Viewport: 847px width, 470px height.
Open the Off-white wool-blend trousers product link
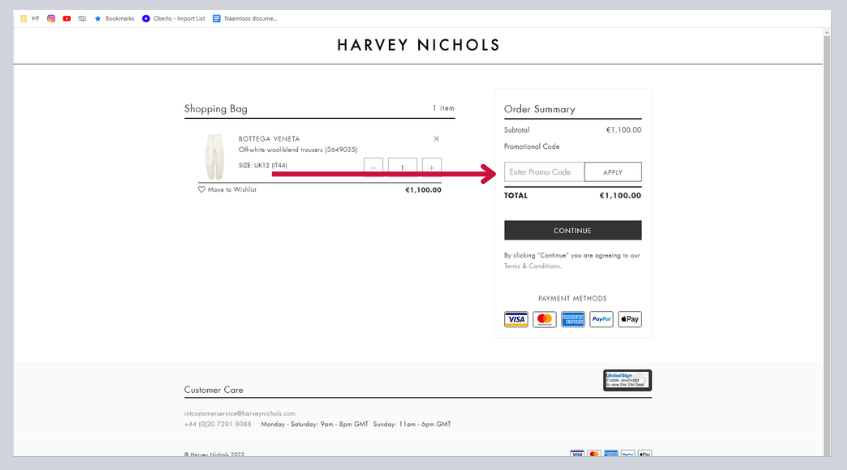pos(298,150)
